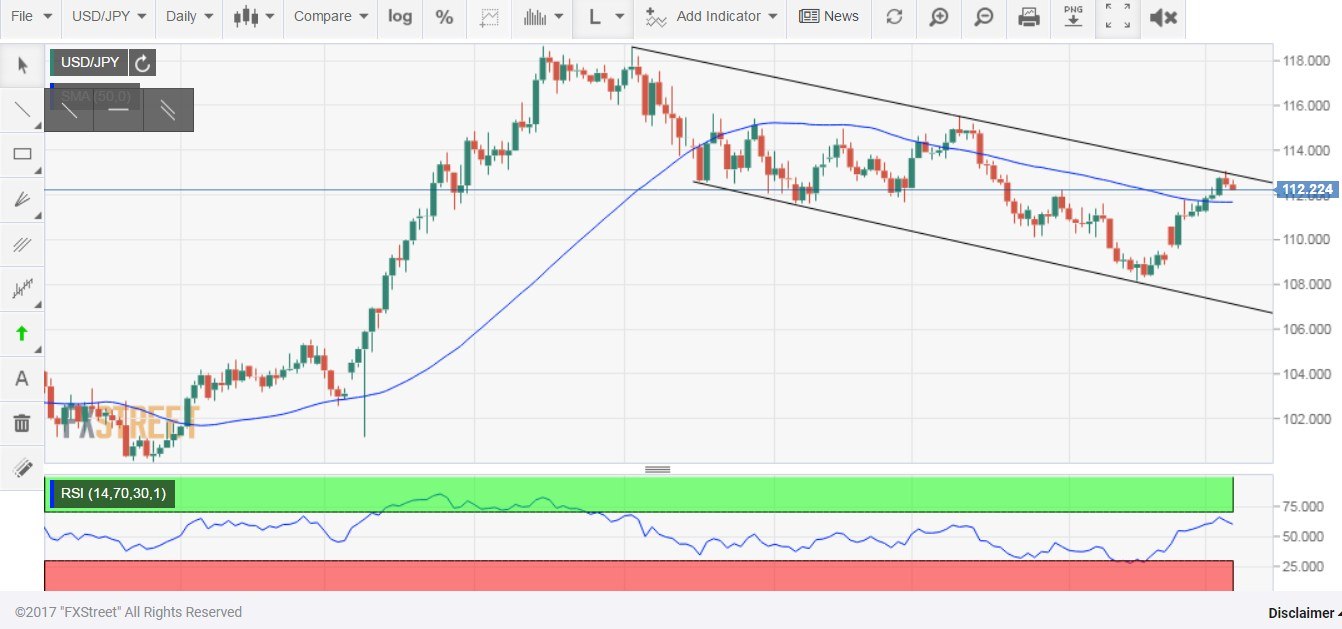Zoom out with the magnifier minus icon

[x=984, y=17]
